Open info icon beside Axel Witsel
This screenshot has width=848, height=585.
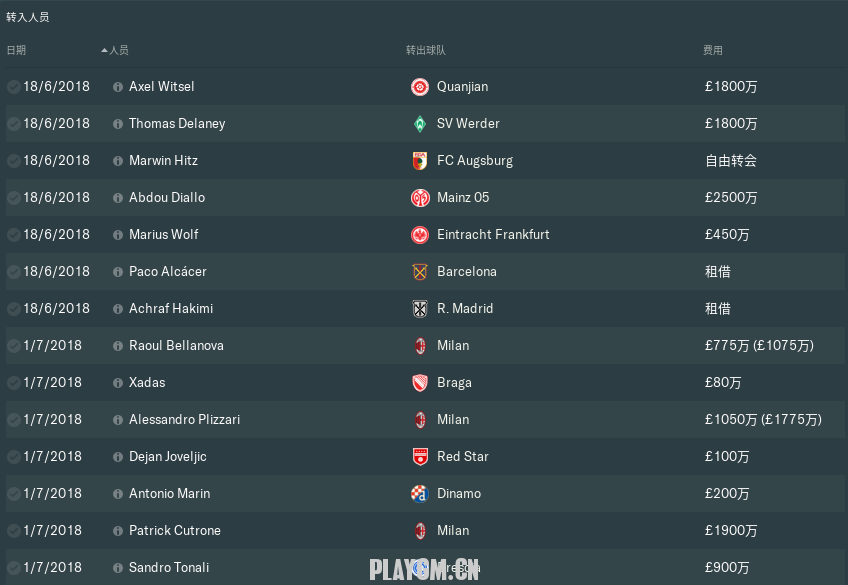tap(118, 87)
